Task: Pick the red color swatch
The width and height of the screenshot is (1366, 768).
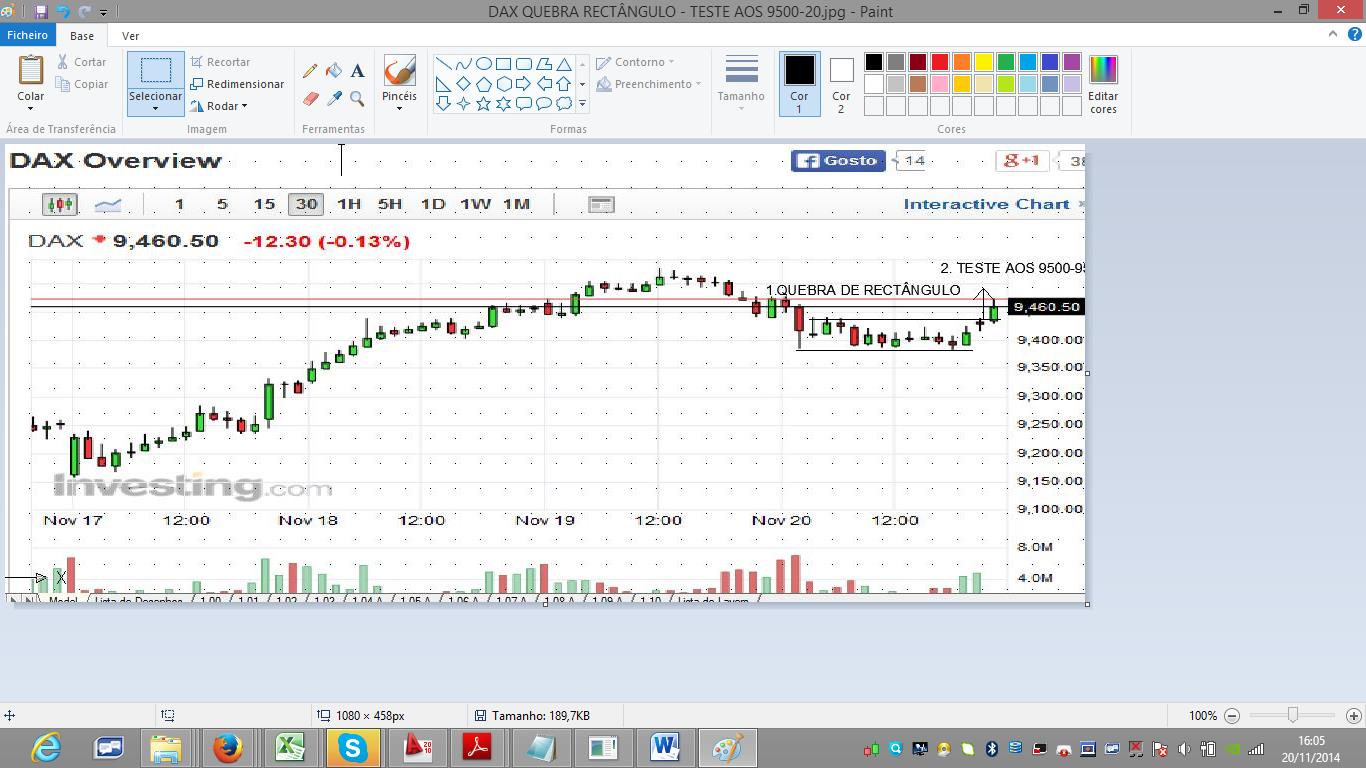Action: (x=940, y=62)
